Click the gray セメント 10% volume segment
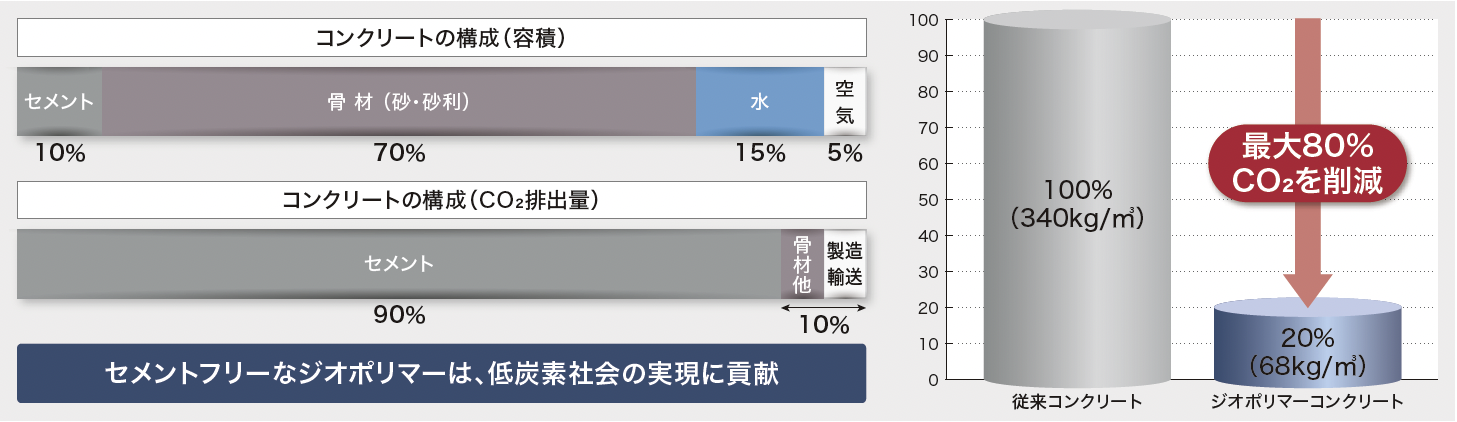Screen dimensions: 1457x422 tap(59, 102)
